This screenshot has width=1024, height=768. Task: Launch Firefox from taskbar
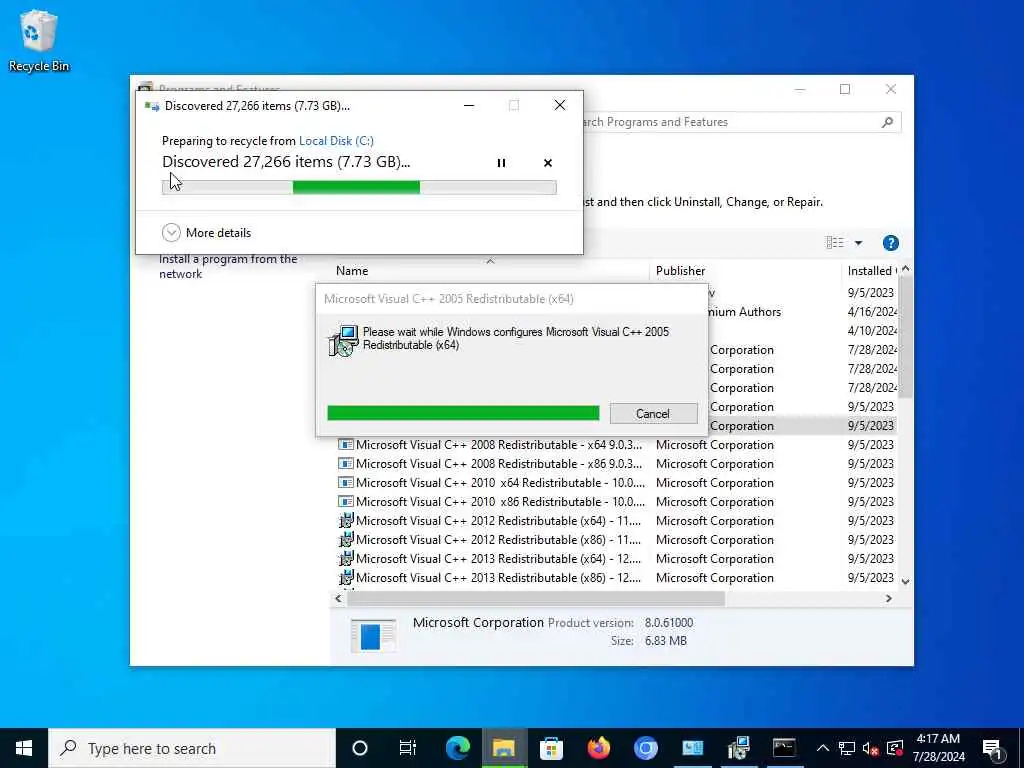pyautogui.click(x=598, y=748)
